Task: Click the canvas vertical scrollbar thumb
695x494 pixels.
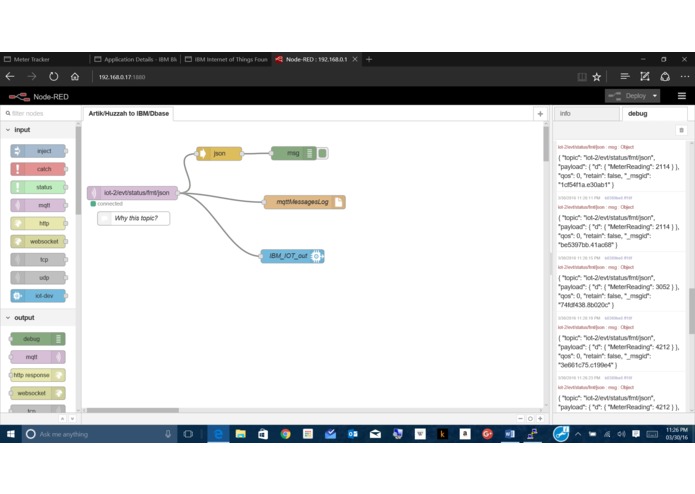Action: click(546, 144)
